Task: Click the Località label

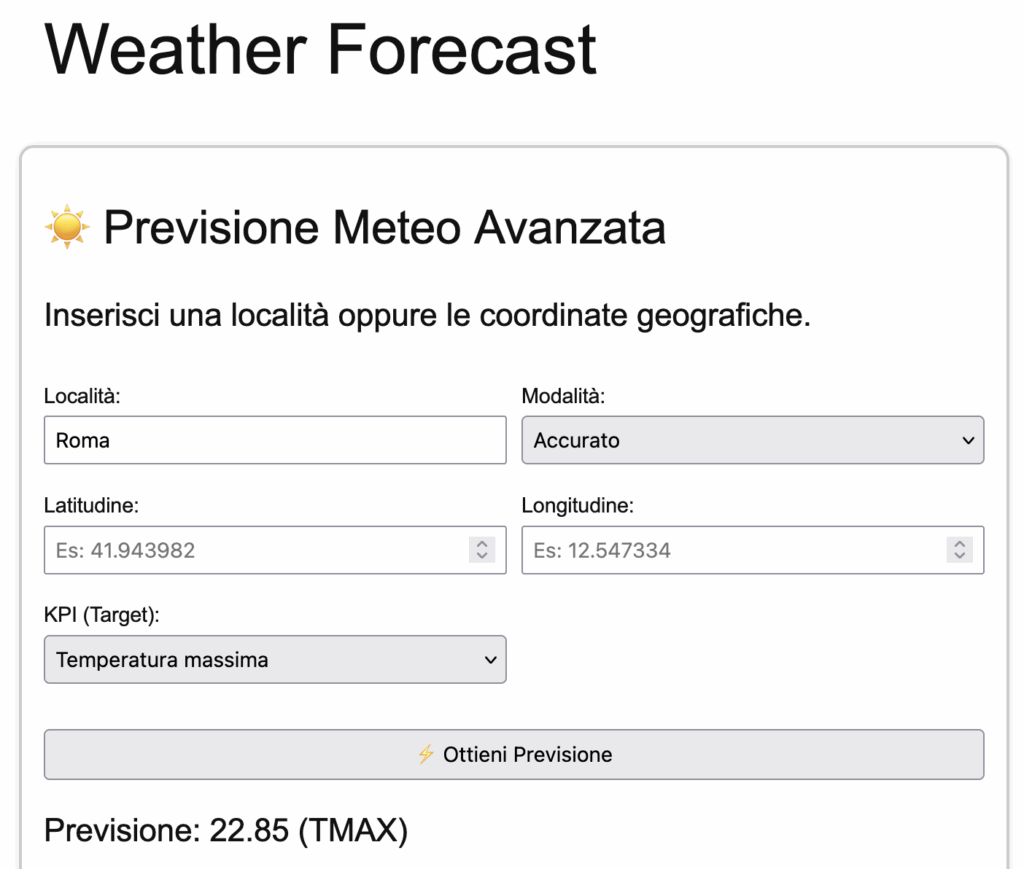Action: click(82, 396)
